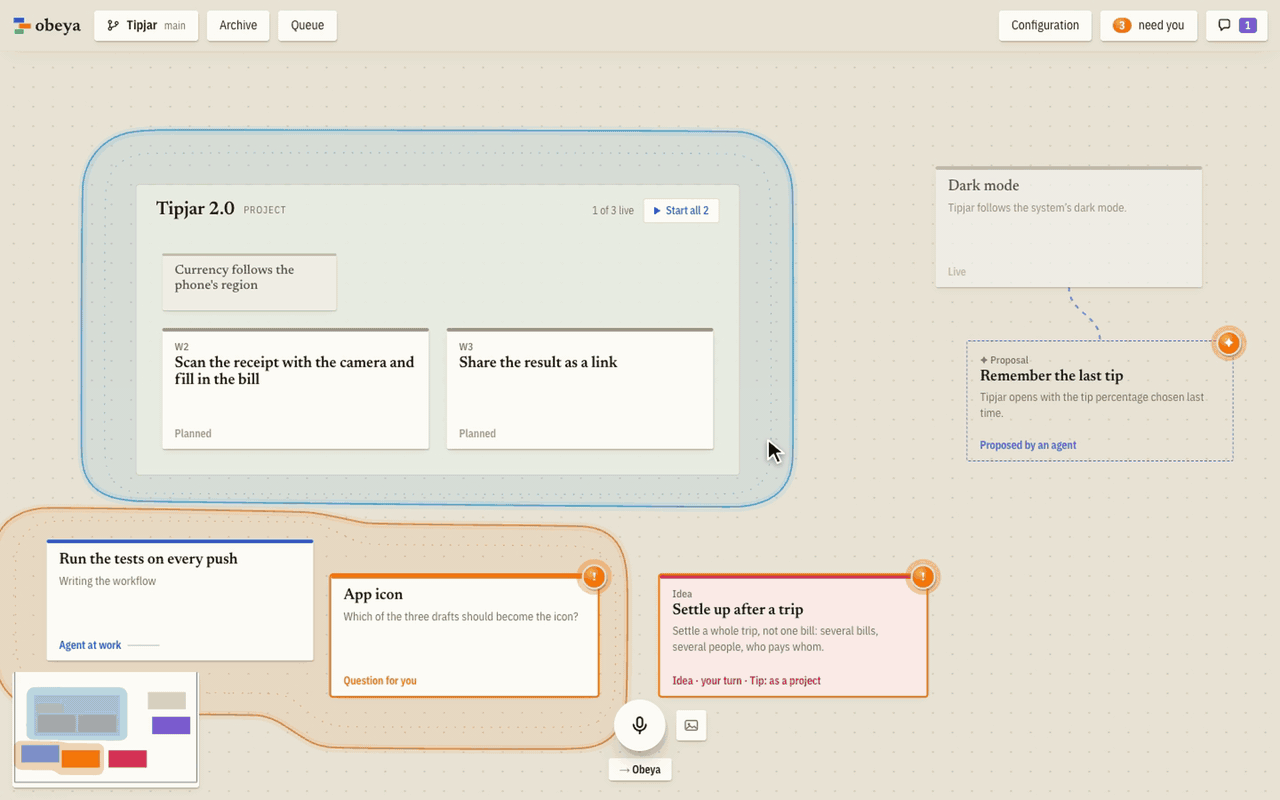Open Run the tests on every push
The width and height of the screenshot is (1280, 800).
180,600
